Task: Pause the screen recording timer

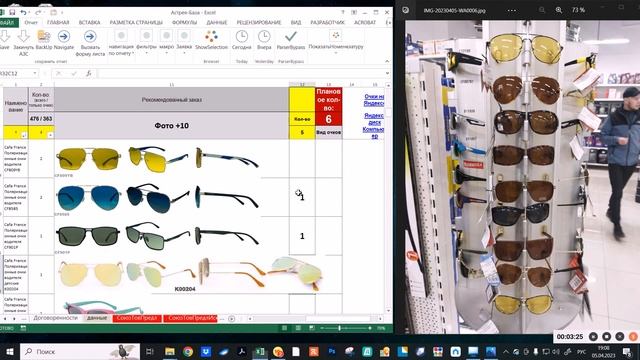Action: pyautogui.click(x=593, y=336)
